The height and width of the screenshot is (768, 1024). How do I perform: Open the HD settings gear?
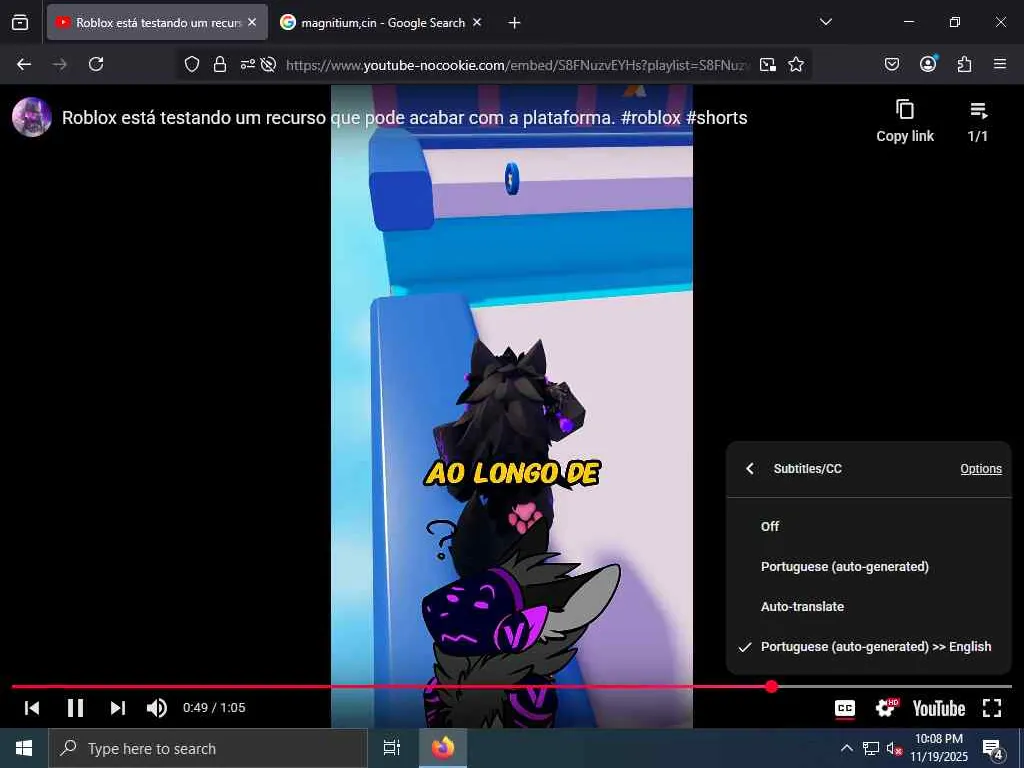pos(887,708)
